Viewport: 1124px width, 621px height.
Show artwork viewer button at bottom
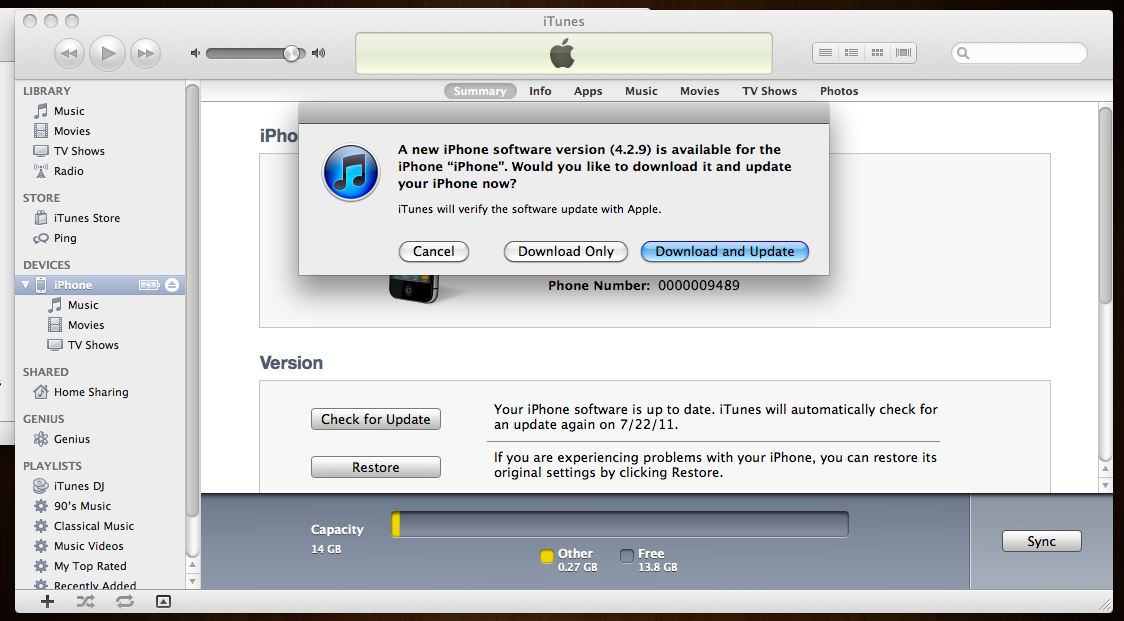[x=163, y=602]
